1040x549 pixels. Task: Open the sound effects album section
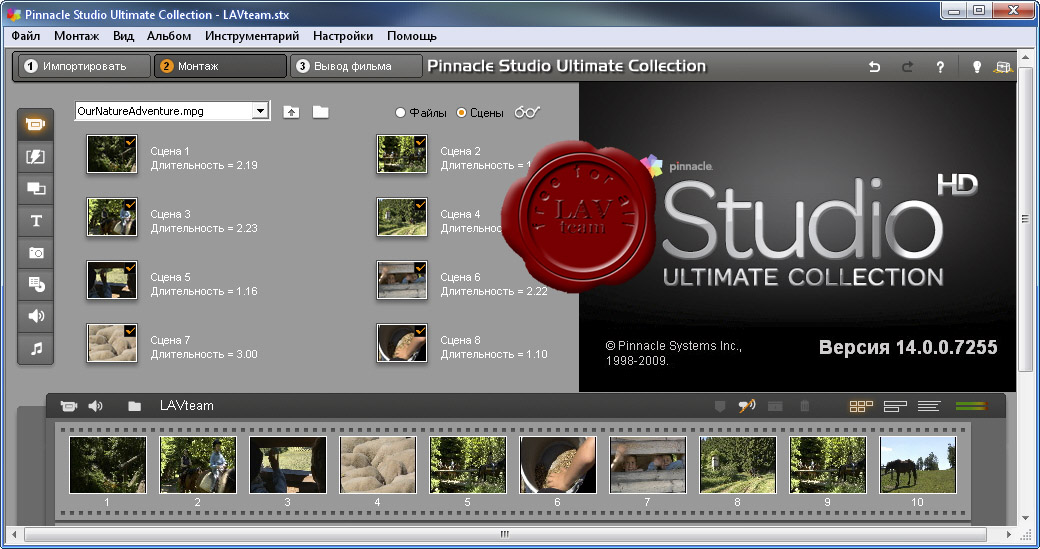35,316
